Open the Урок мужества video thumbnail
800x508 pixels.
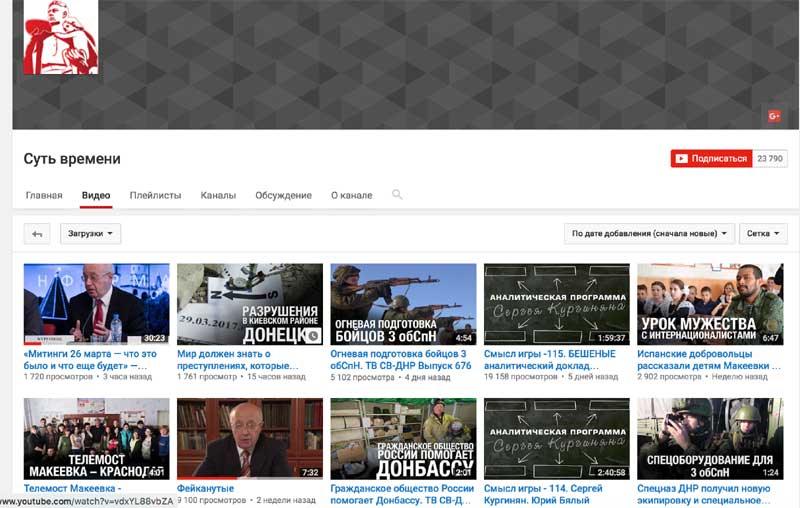709,304
